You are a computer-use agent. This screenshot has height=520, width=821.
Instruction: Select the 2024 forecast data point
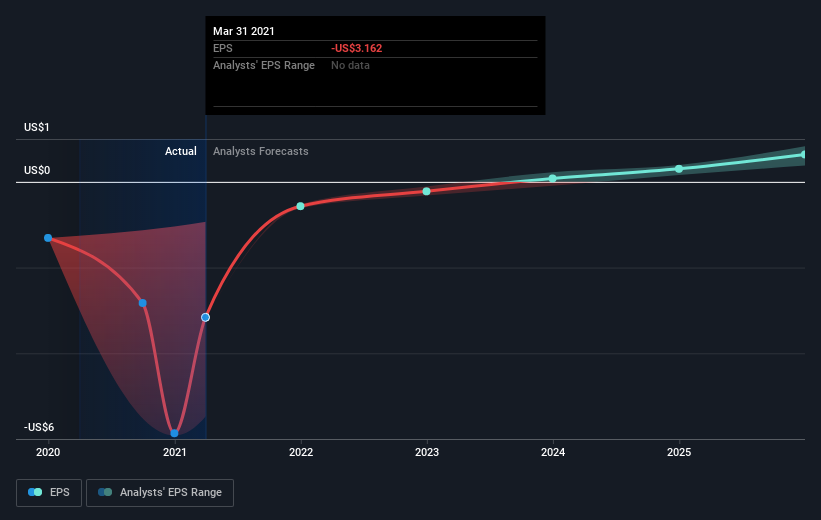[x=553, y=178]
